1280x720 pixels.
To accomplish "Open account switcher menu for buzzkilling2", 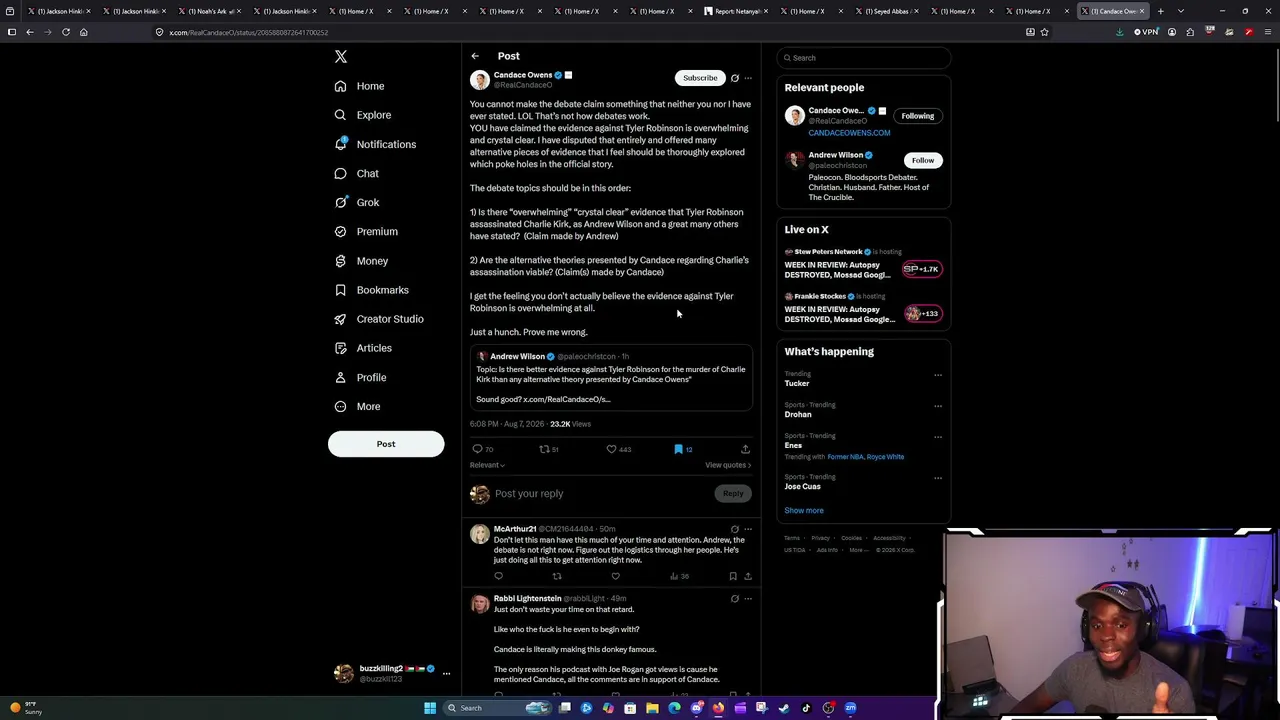I will (446, 673).
